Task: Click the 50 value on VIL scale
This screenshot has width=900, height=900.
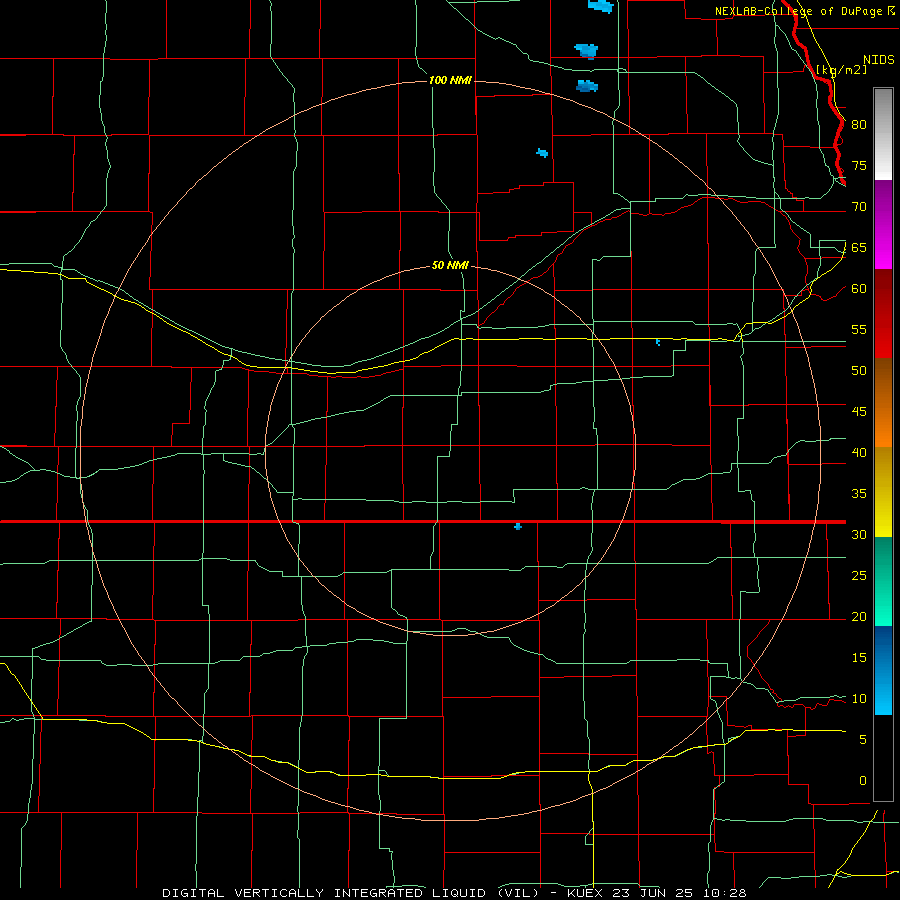Action: (859, 370)
